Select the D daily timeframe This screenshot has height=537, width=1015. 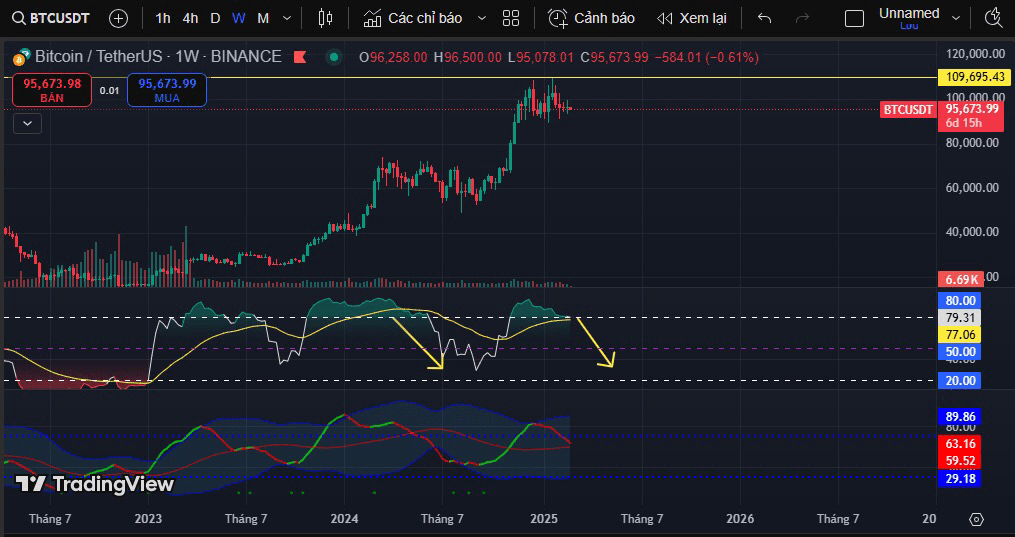coord(215,18)
